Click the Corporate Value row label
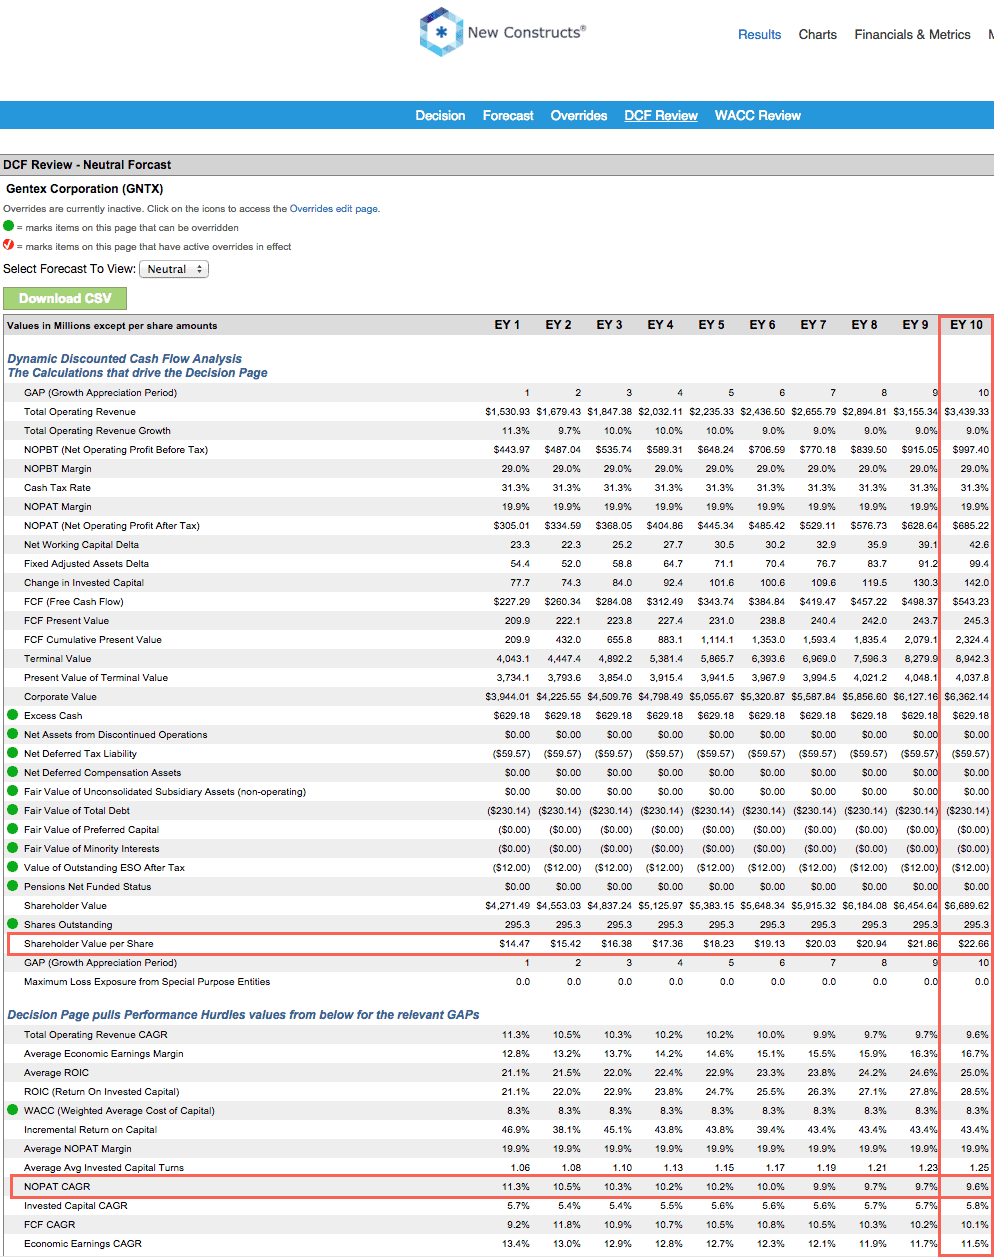994x1257 pixels. click(x=60, y=696)
